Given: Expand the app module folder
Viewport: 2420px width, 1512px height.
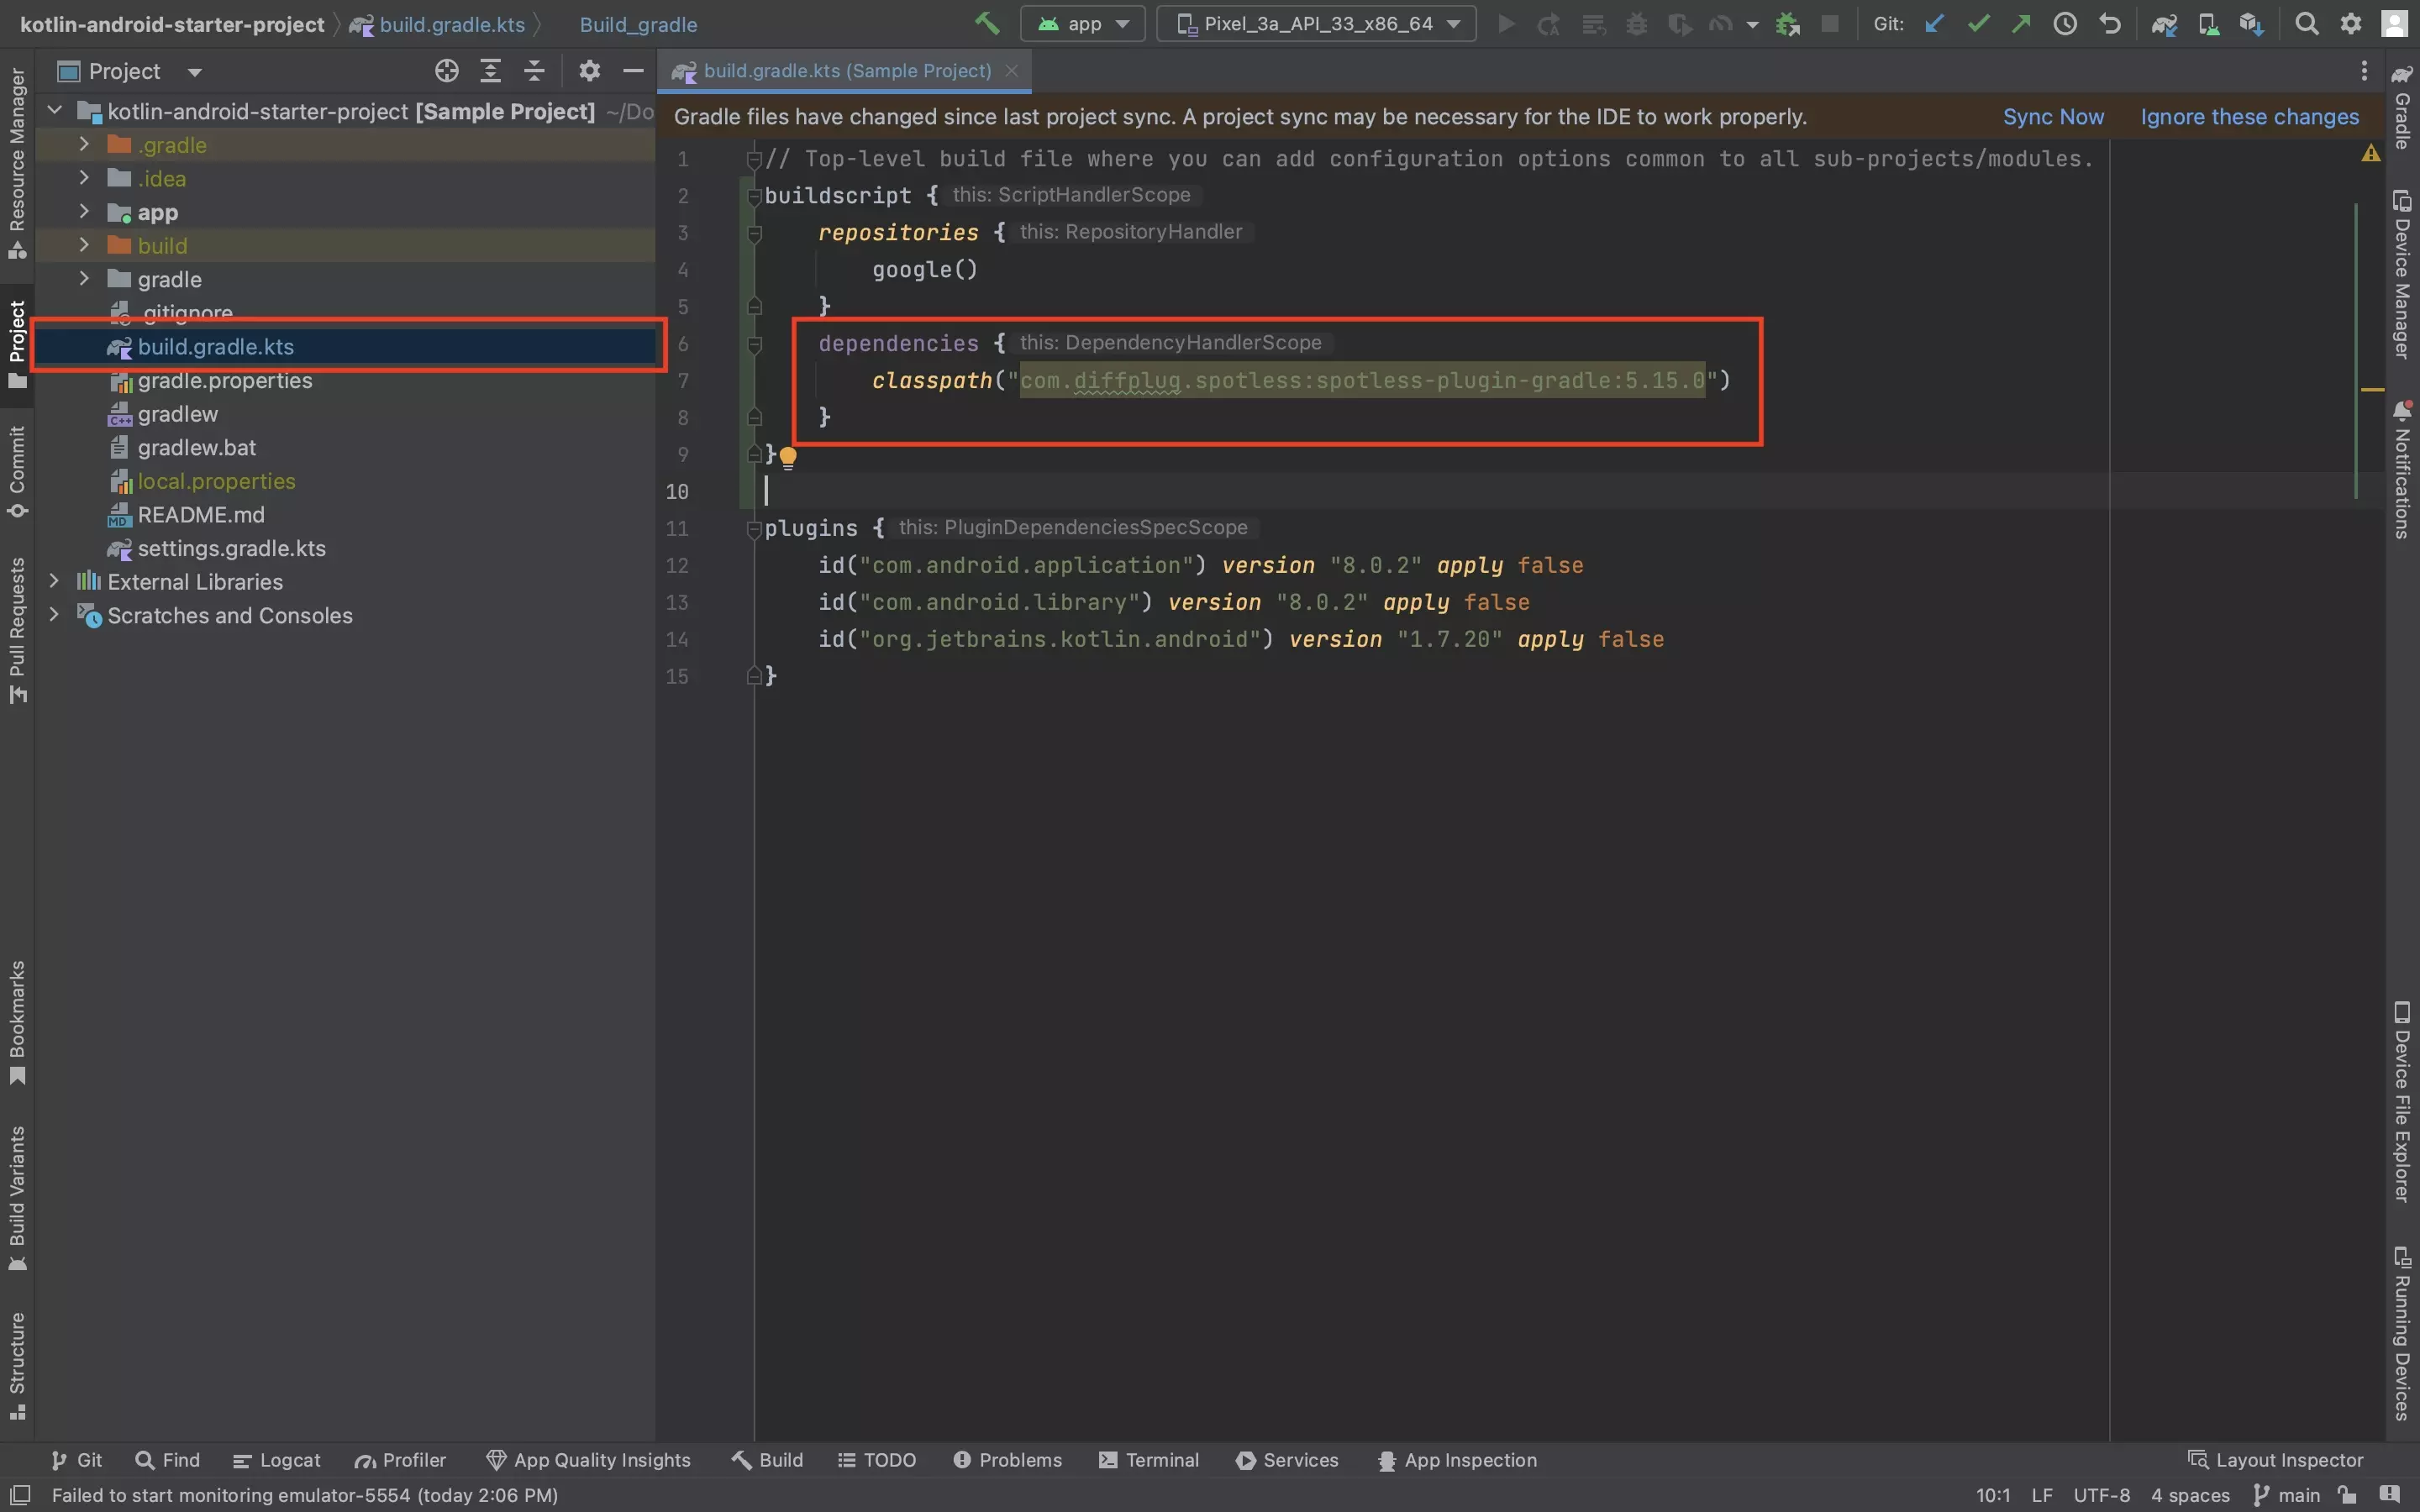Looking at the screenshot, I should 84,212.
